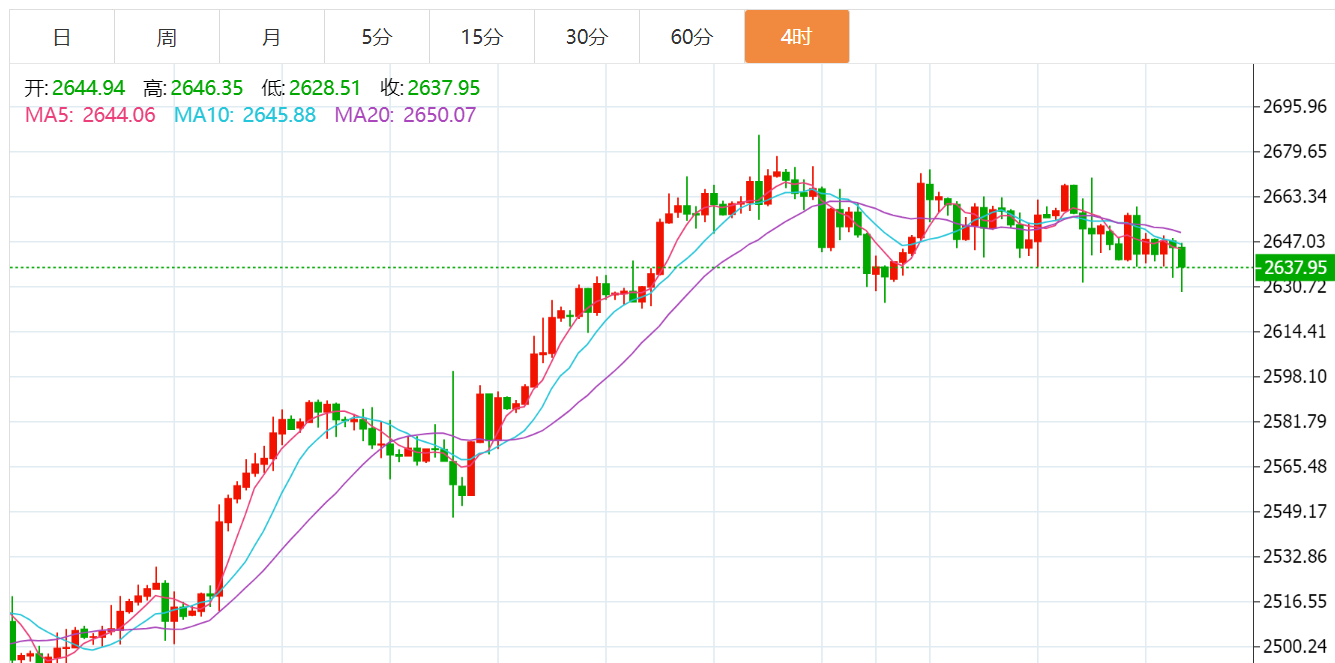Open the 月 monthly chart tab

[x=272, y=37]
